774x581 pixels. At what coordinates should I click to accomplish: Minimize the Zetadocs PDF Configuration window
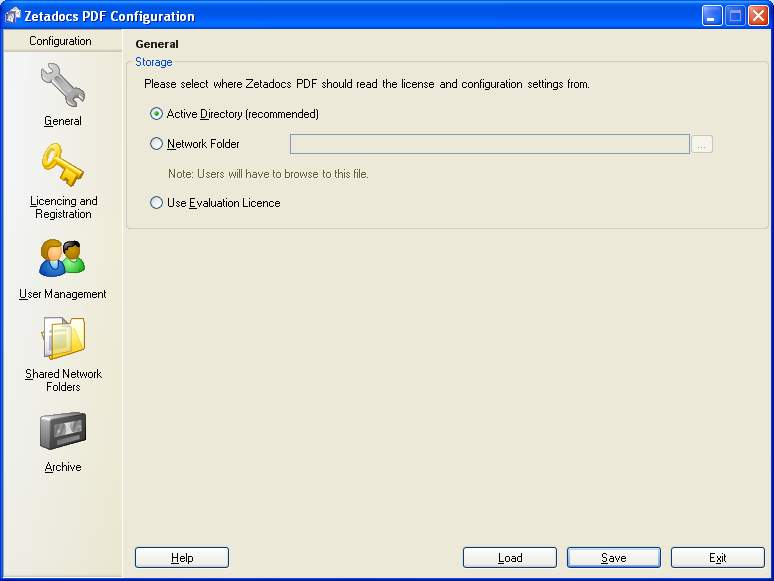[712, 16]
